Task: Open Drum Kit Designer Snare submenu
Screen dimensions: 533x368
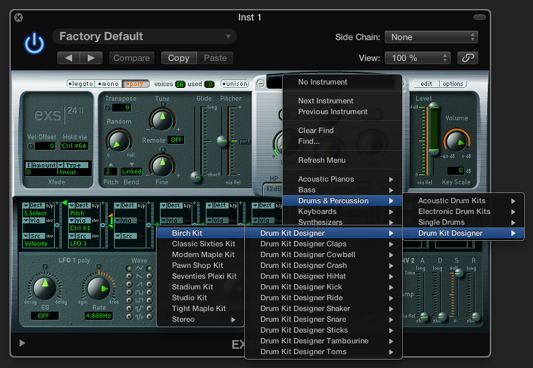Action: (323, 319)
